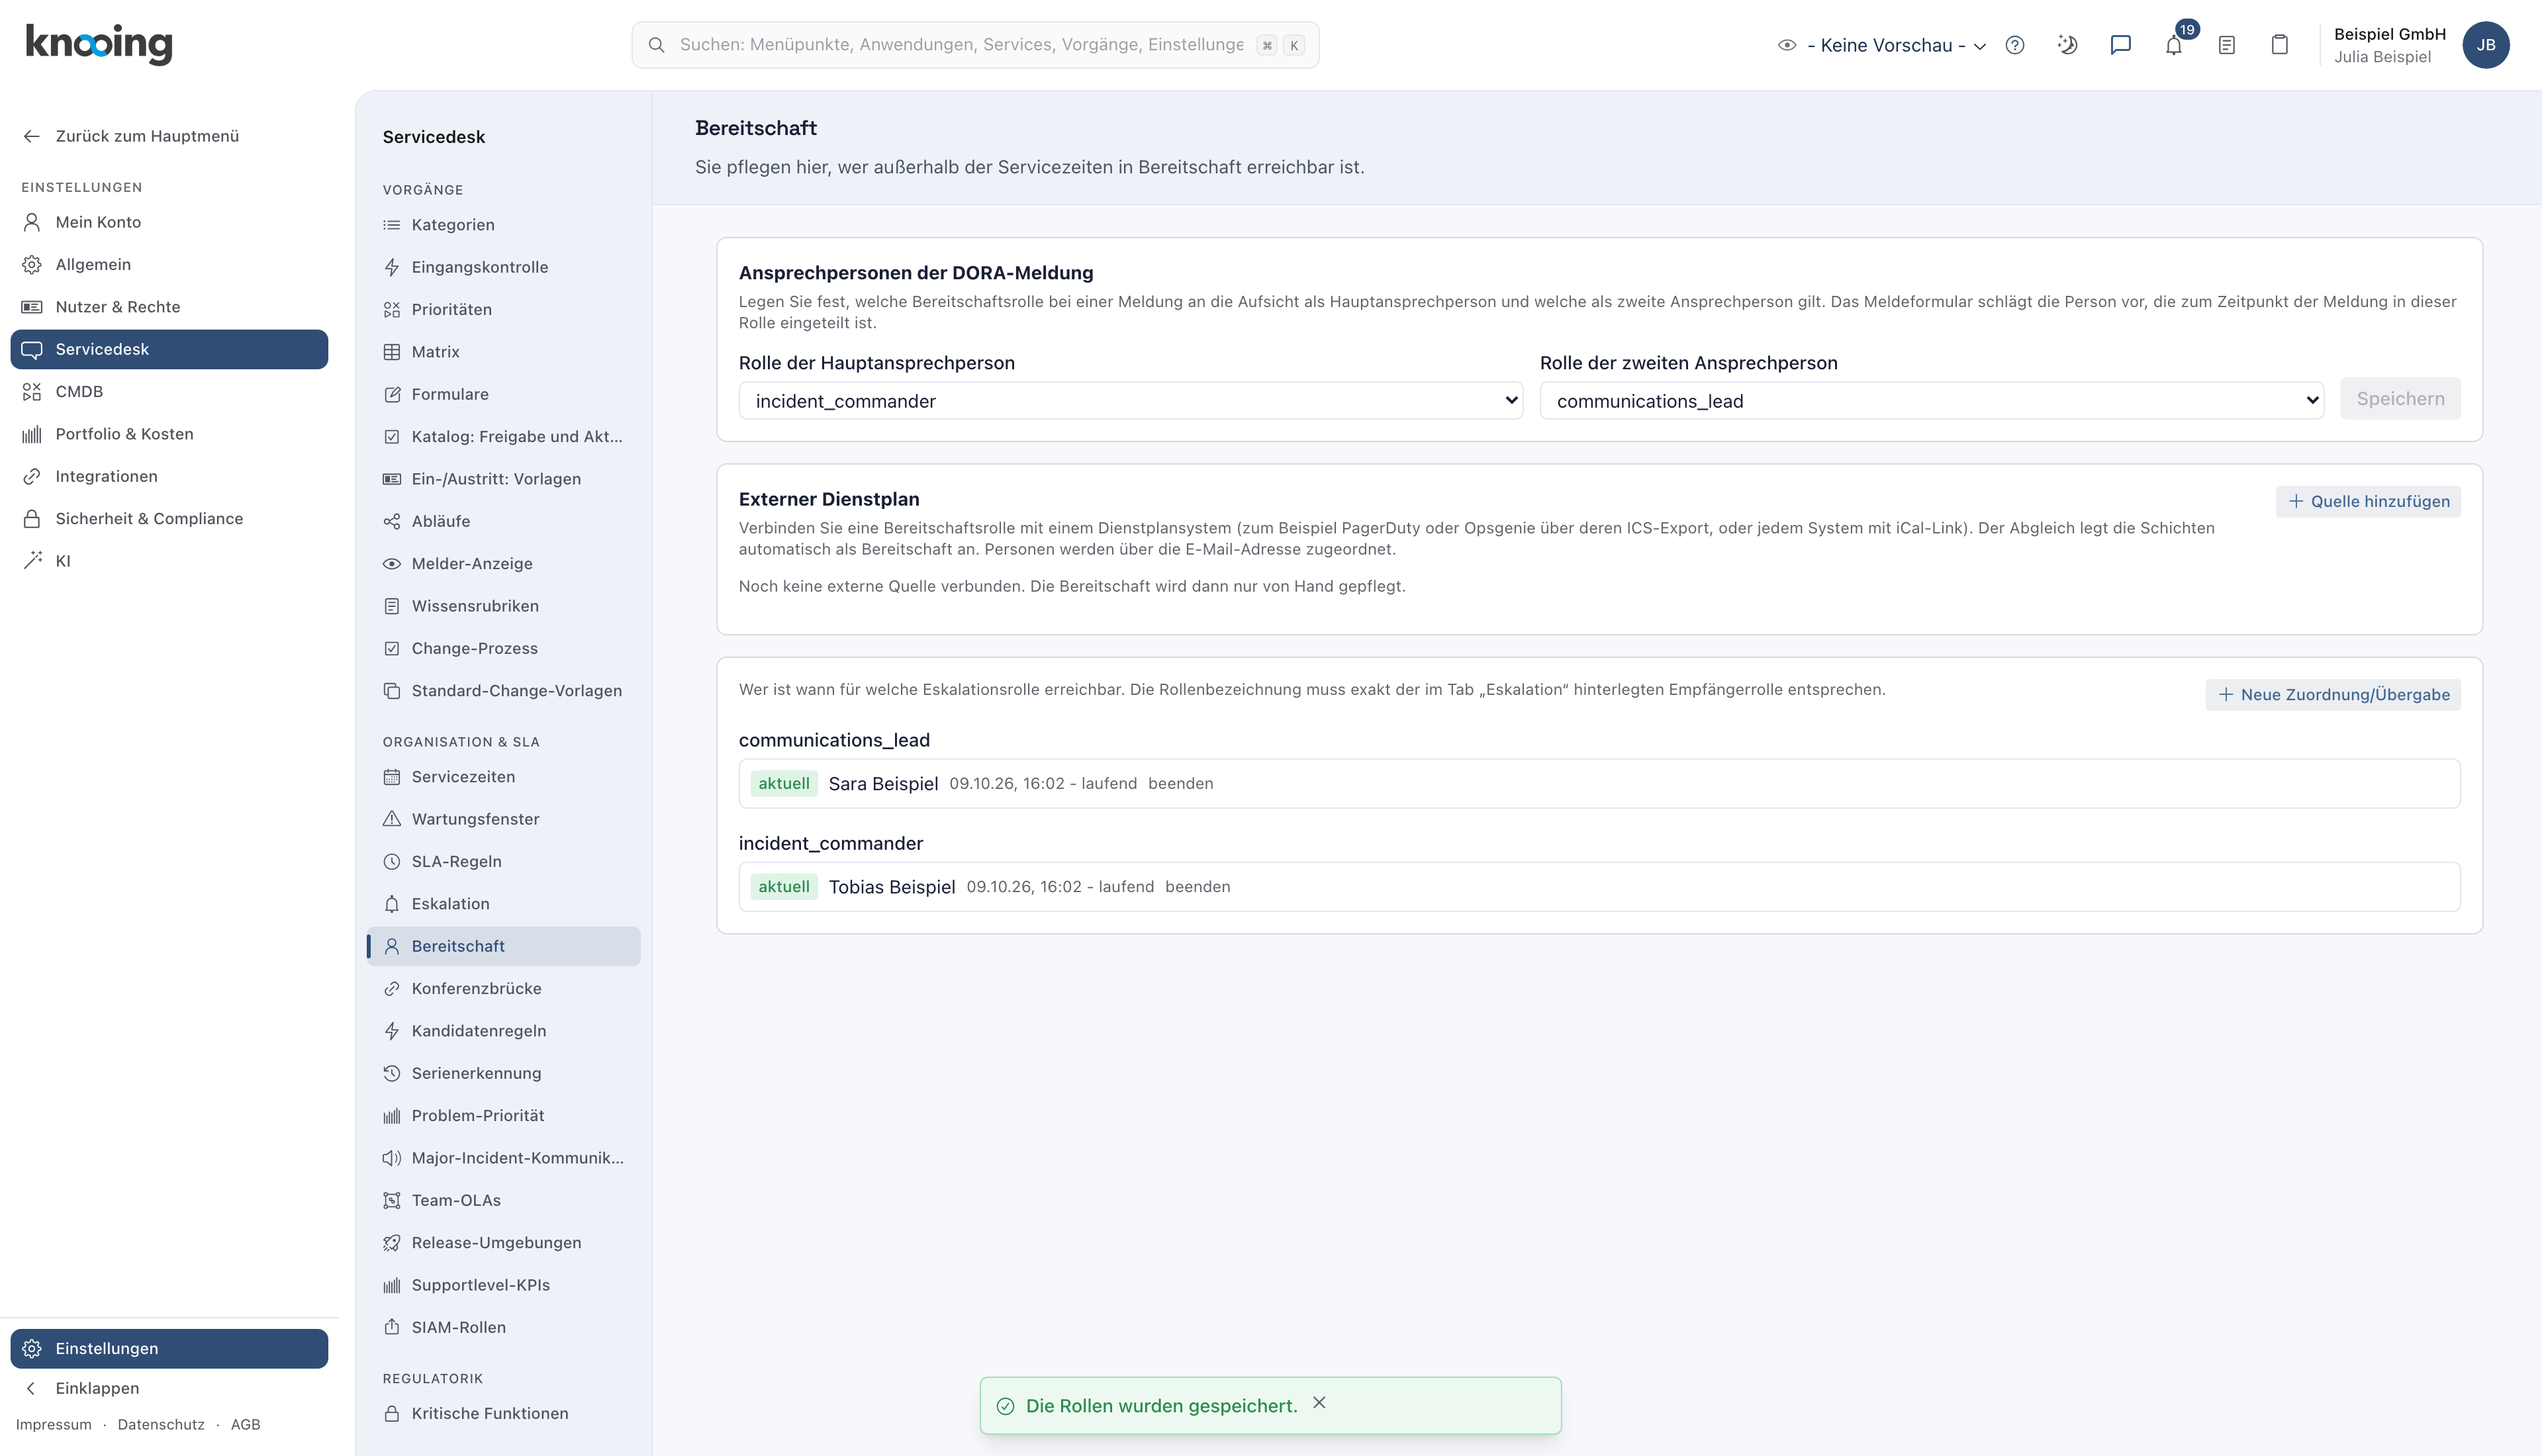Open the Matrix menu item

(x=503, y=352)
